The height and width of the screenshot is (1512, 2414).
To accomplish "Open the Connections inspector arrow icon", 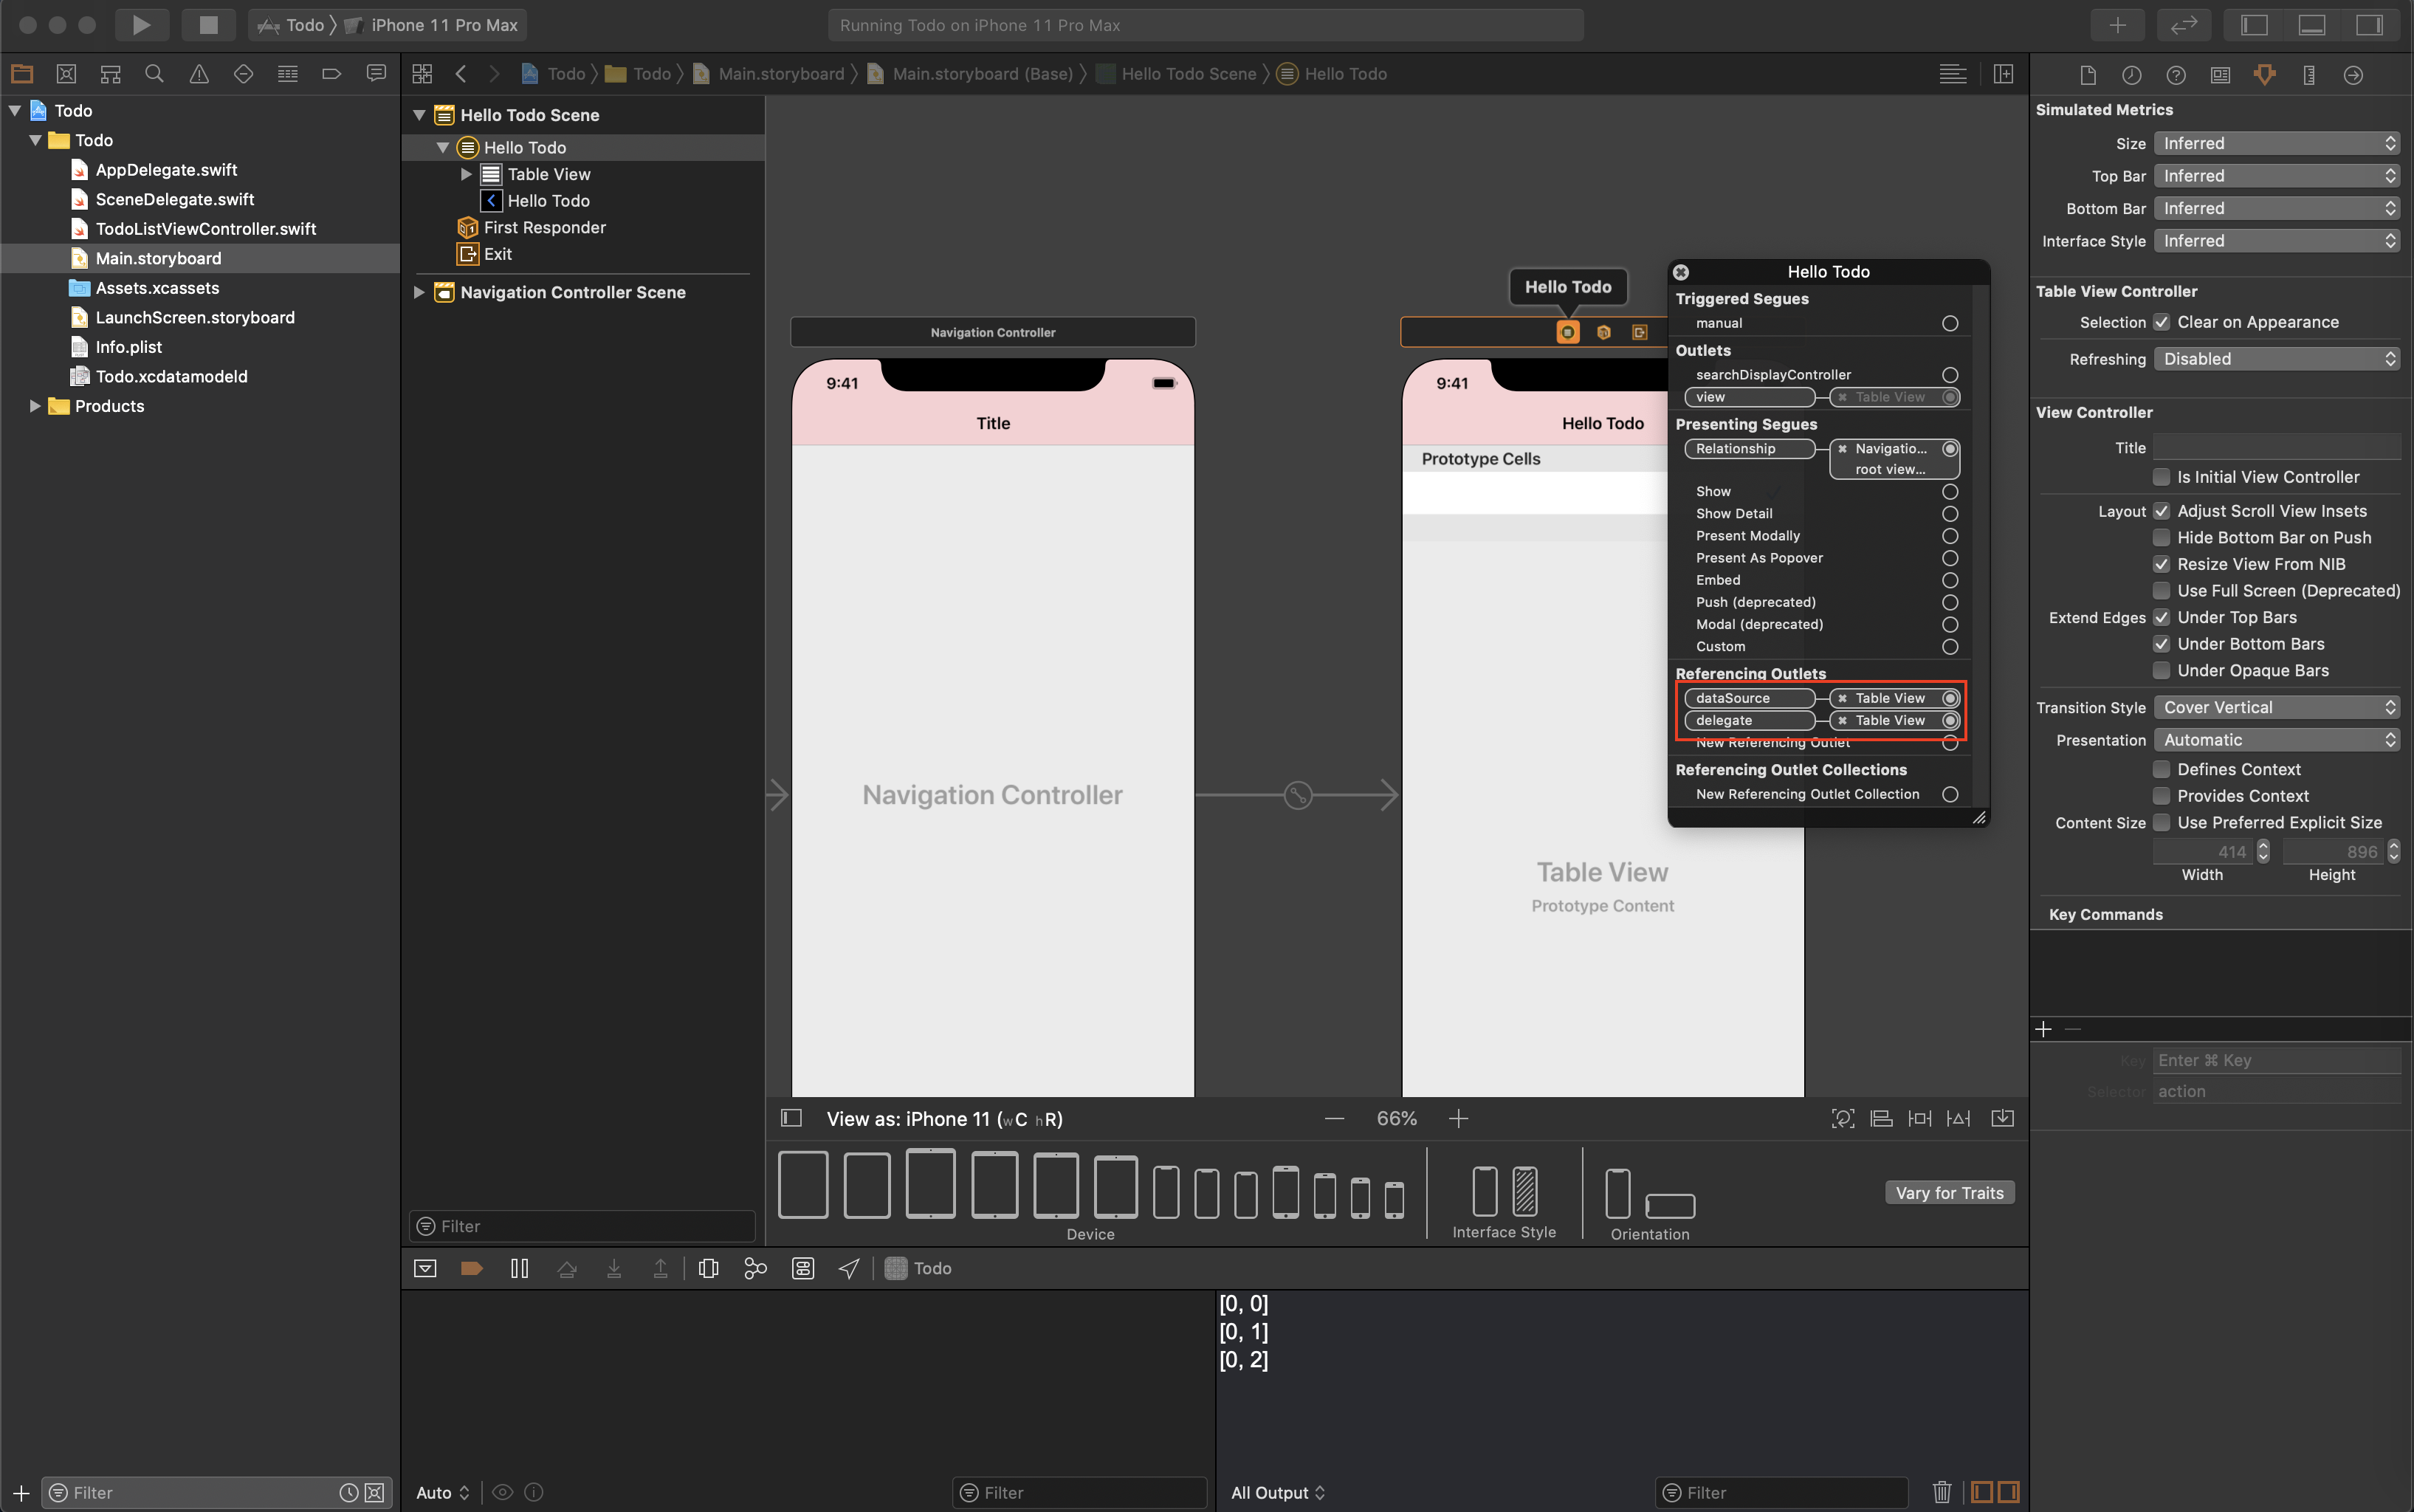I will (2353, 75).
